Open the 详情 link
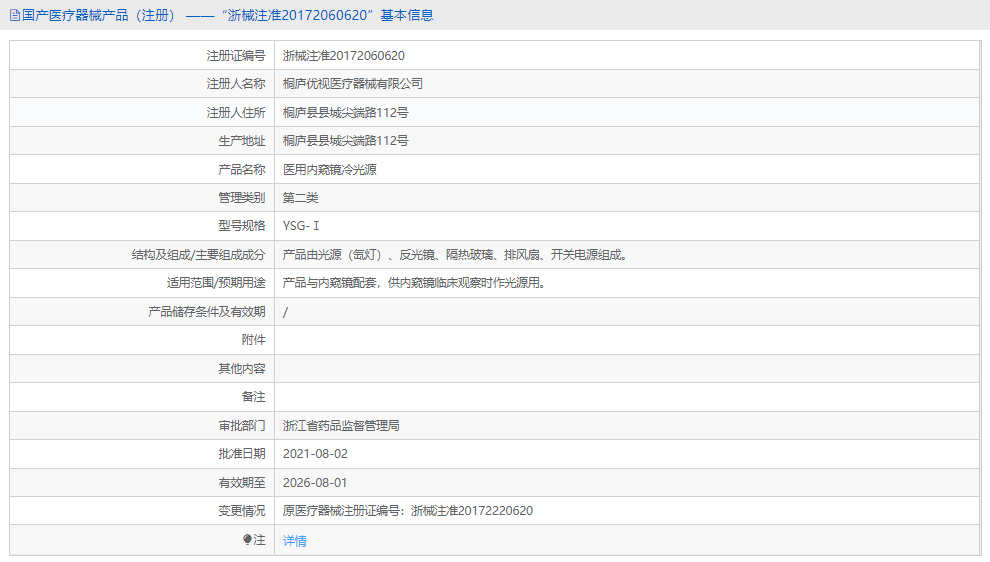The image size is (990, 562). (x=294, y=541)
